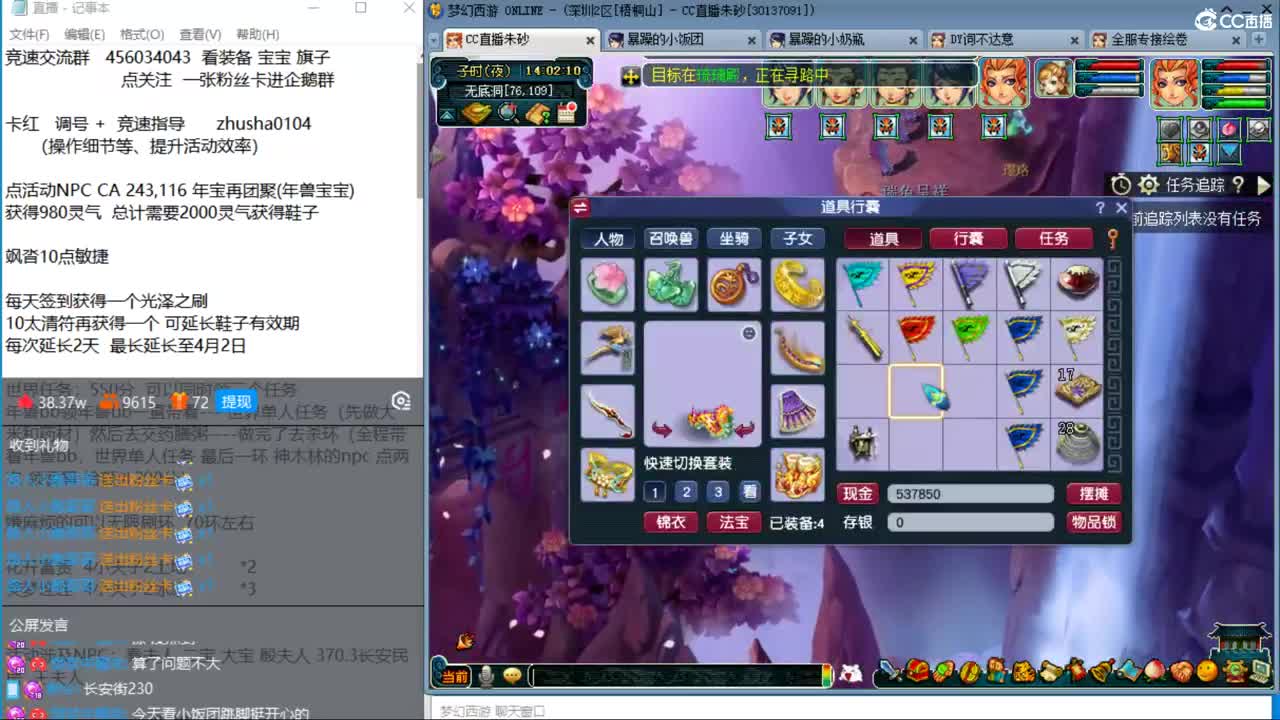Screen dimensions: 1280x720
Task: Select the purple skirt armor slot
Action: pos(797,411)
